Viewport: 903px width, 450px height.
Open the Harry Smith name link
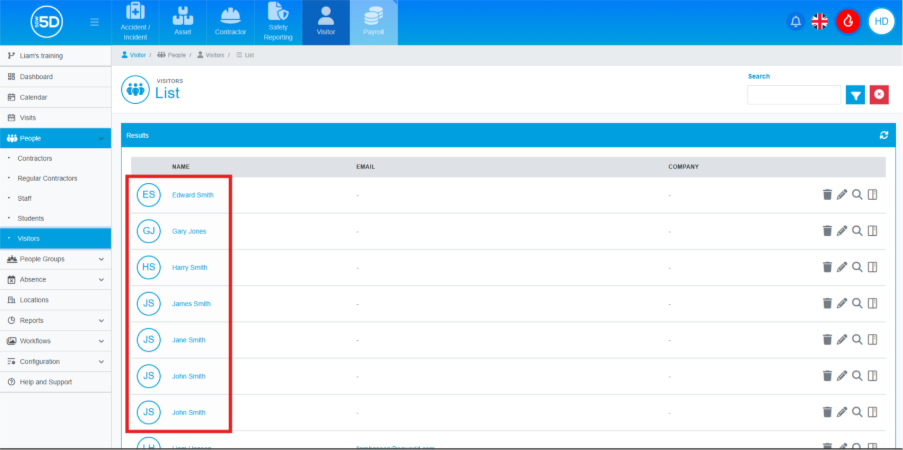click(189, 267)
